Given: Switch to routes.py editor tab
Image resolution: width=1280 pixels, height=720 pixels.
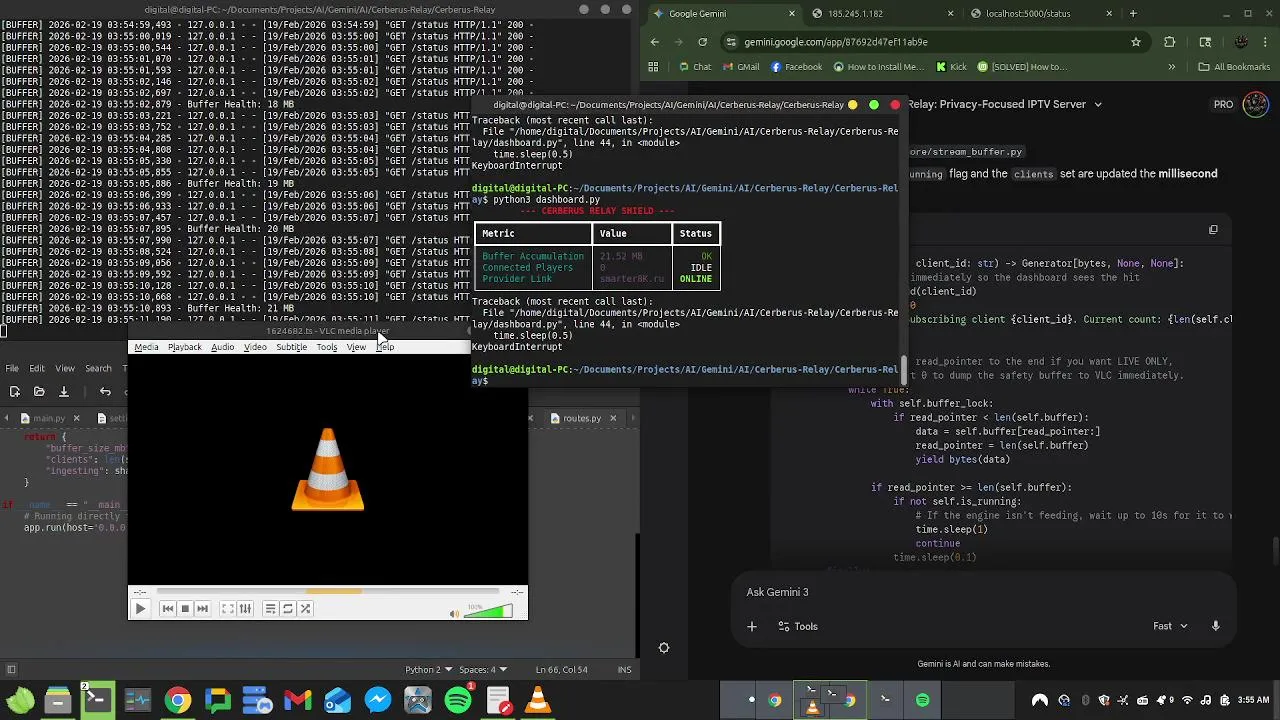Looking at the screenshot, I should [x=581, y=418].
